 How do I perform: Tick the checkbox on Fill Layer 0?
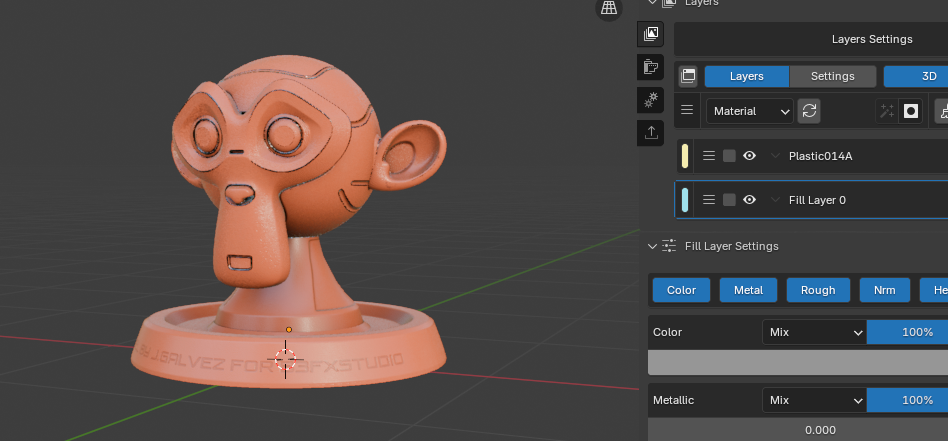[x=729, y=200]
